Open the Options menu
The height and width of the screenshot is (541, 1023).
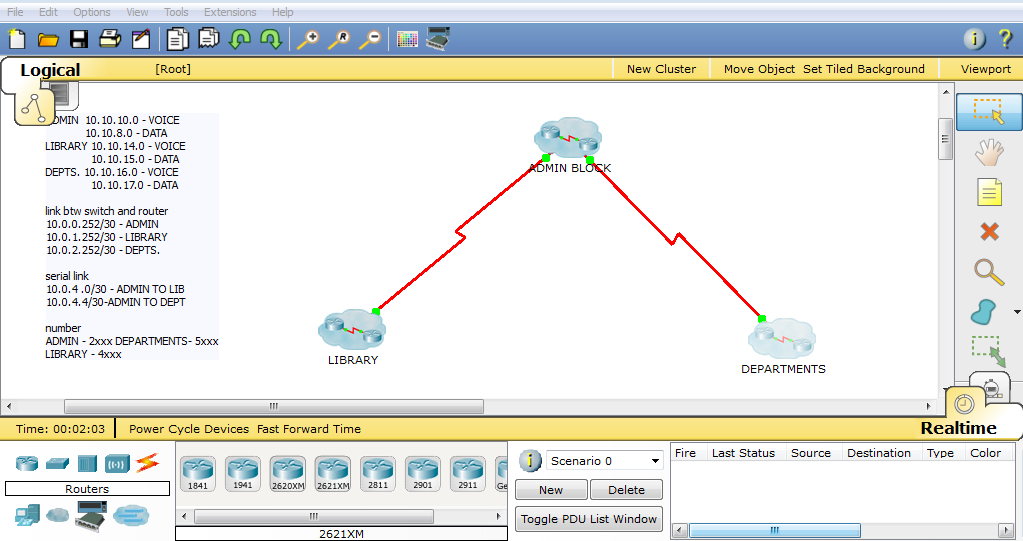point(92,12)
